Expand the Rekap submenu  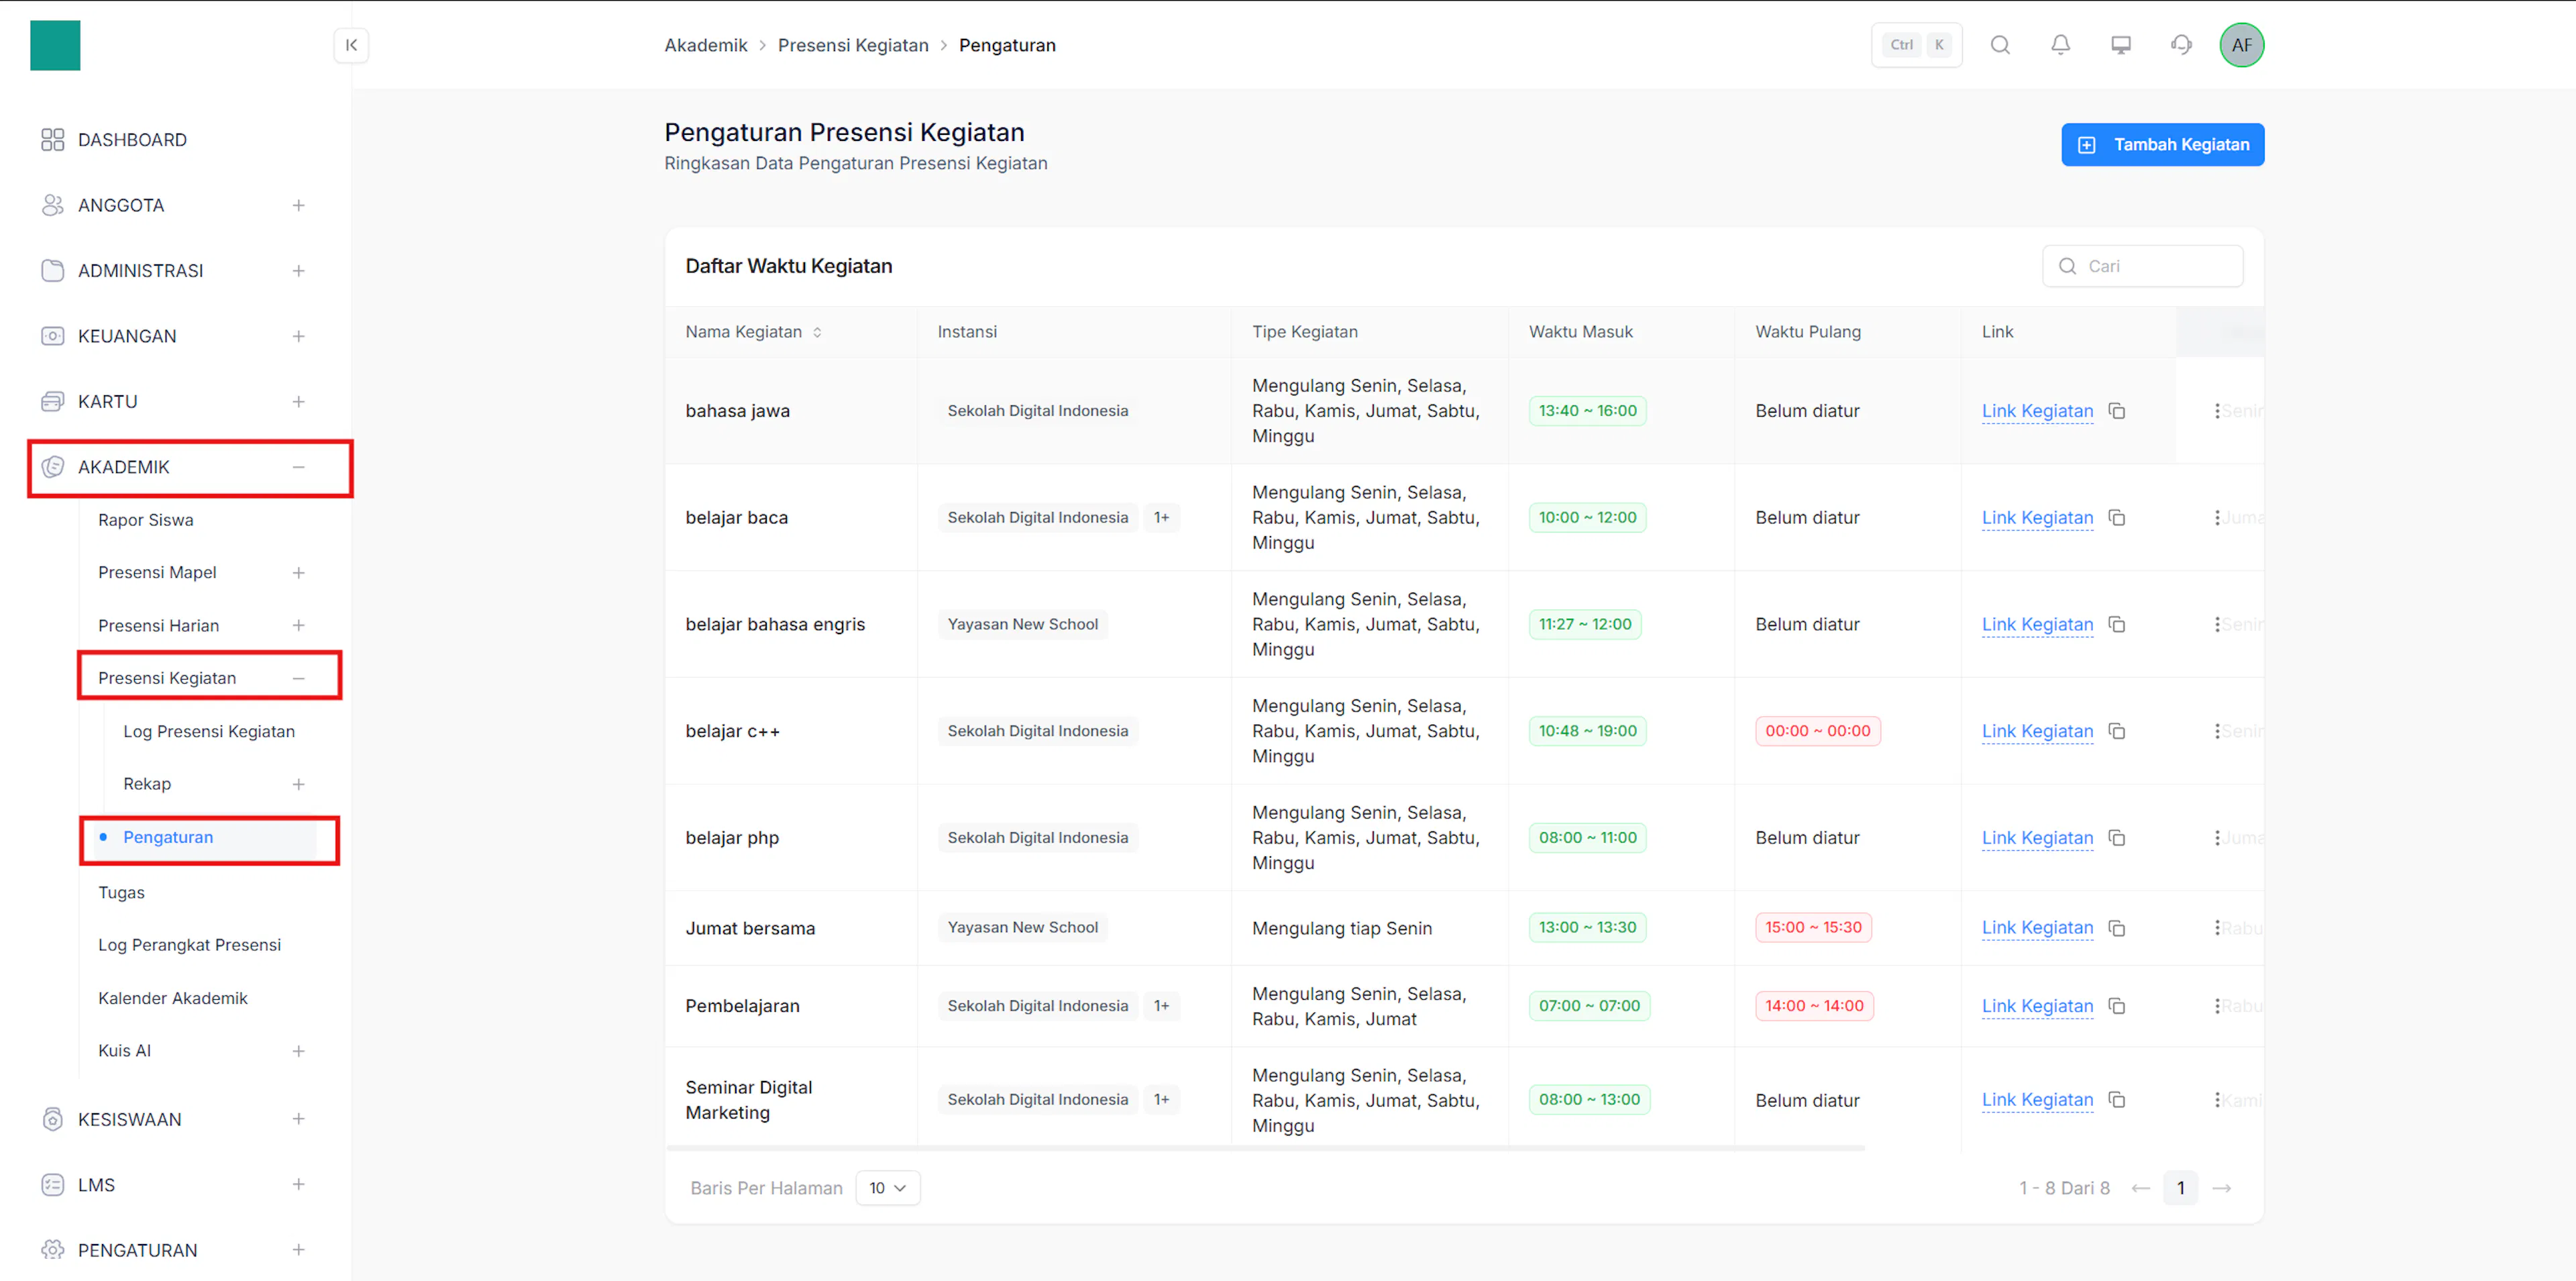click(x=298, y=784)
